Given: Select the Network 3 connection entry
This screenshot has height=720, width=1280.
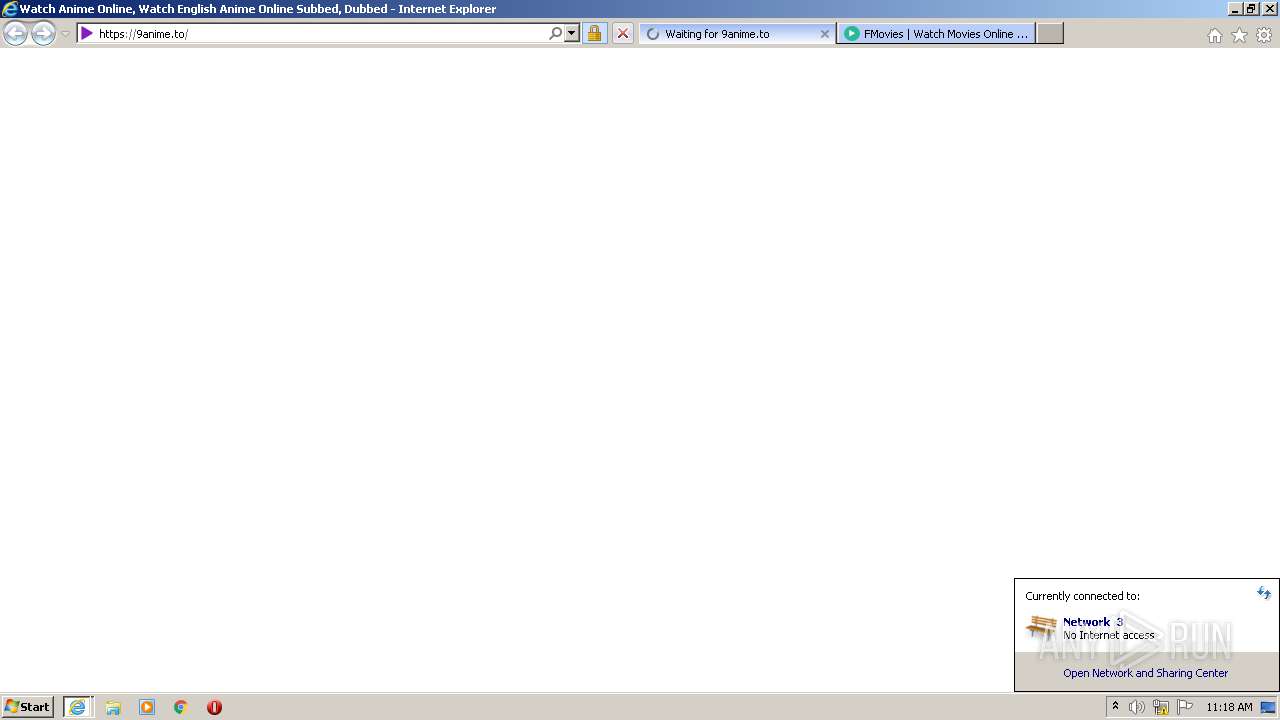Looking at the screenshot, I should click(x=1147, y=628).
